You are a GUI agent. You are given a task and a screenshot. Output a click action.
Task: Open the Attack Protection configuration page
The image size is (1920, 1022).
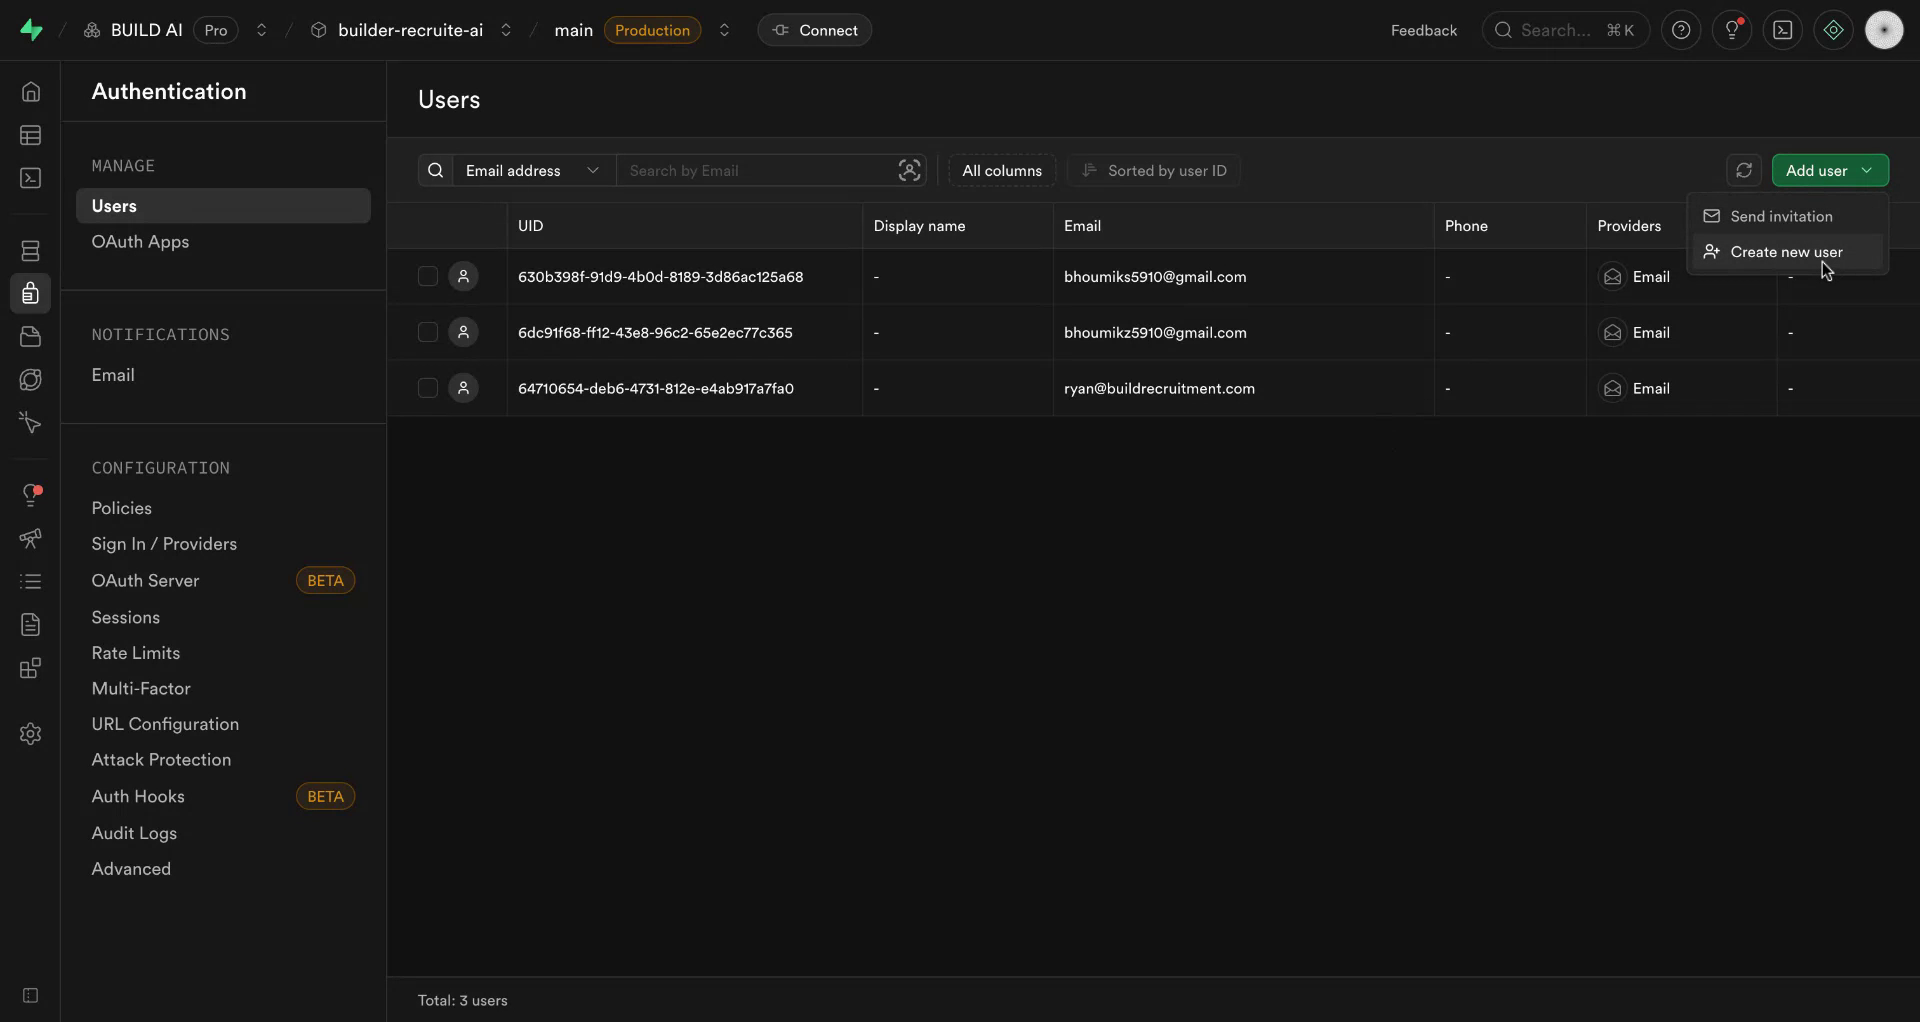click(162, 759)
